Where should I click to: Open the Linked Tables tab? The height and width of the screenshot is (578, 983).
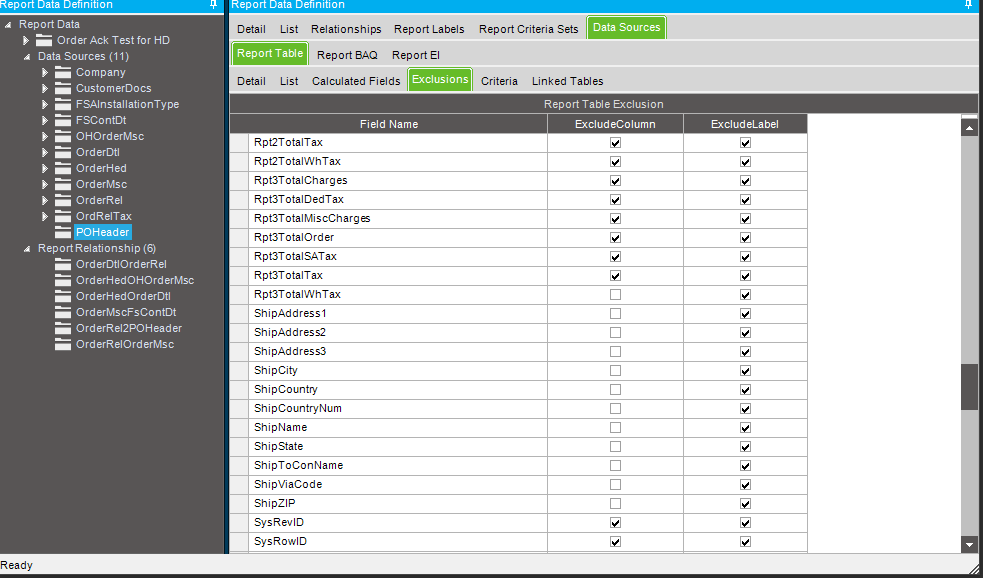click(x=567, y=81)
